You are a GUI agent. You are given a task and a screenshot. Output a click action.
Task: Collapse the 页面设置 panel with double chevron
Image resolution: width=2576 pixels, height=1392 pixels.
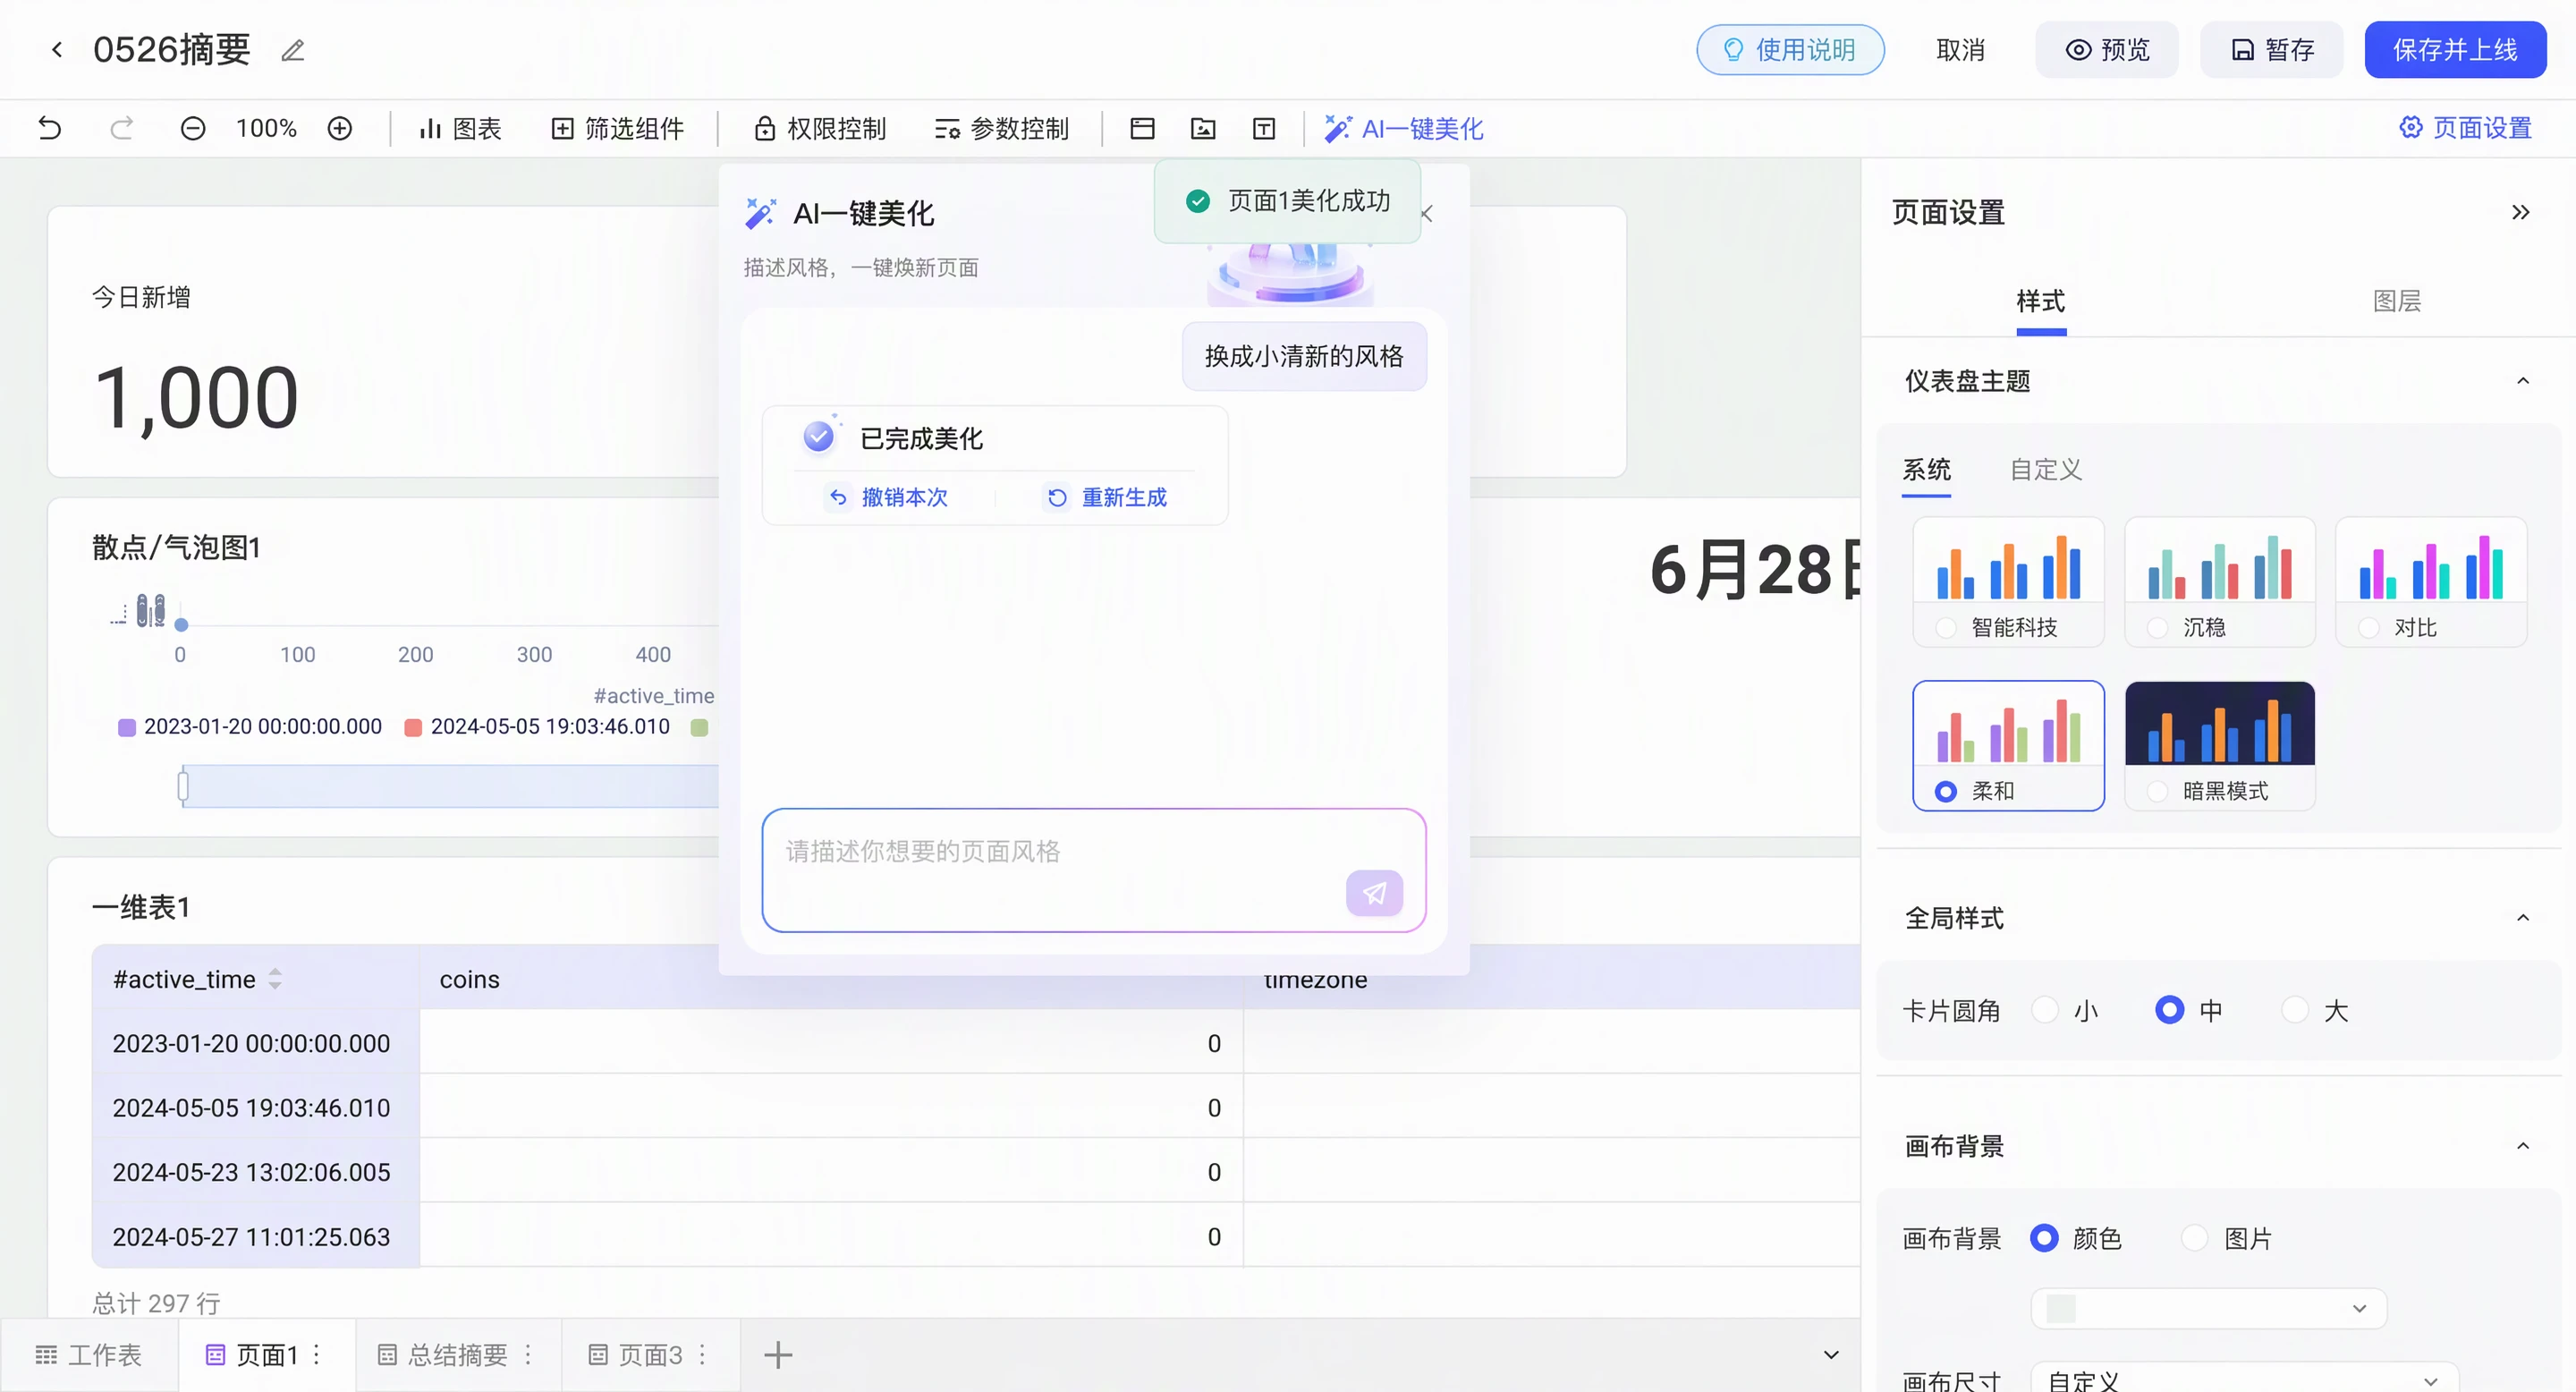click(x=2521, y=212)
